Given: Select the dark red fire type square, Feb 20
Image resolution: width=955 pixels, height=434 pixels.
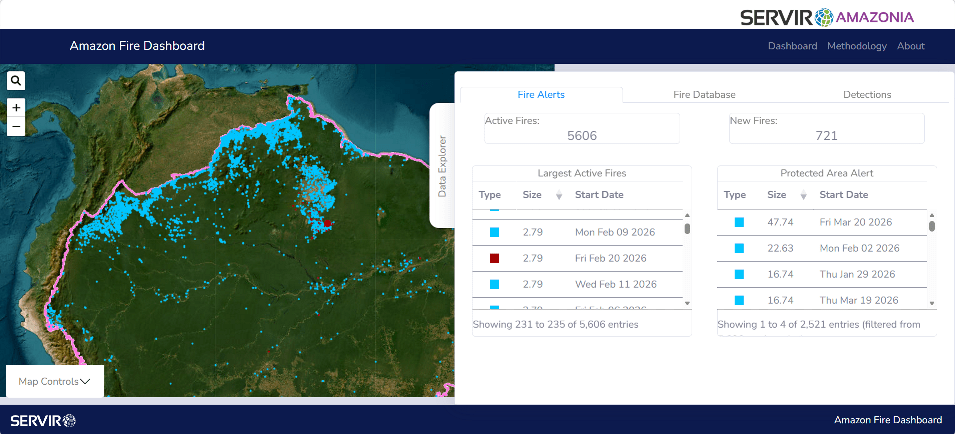Looking at the screenshot, I should (494, 258).
